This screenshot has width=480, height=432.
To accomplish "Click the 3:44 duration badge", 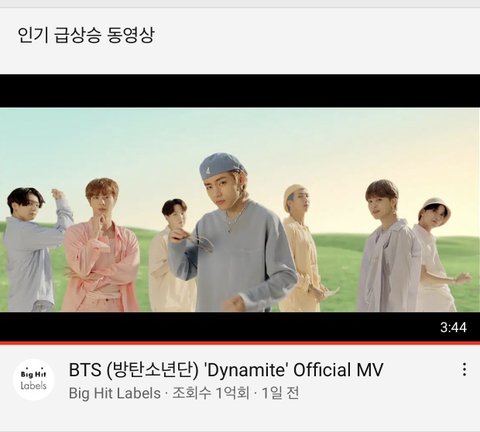I will pos(453,327).
